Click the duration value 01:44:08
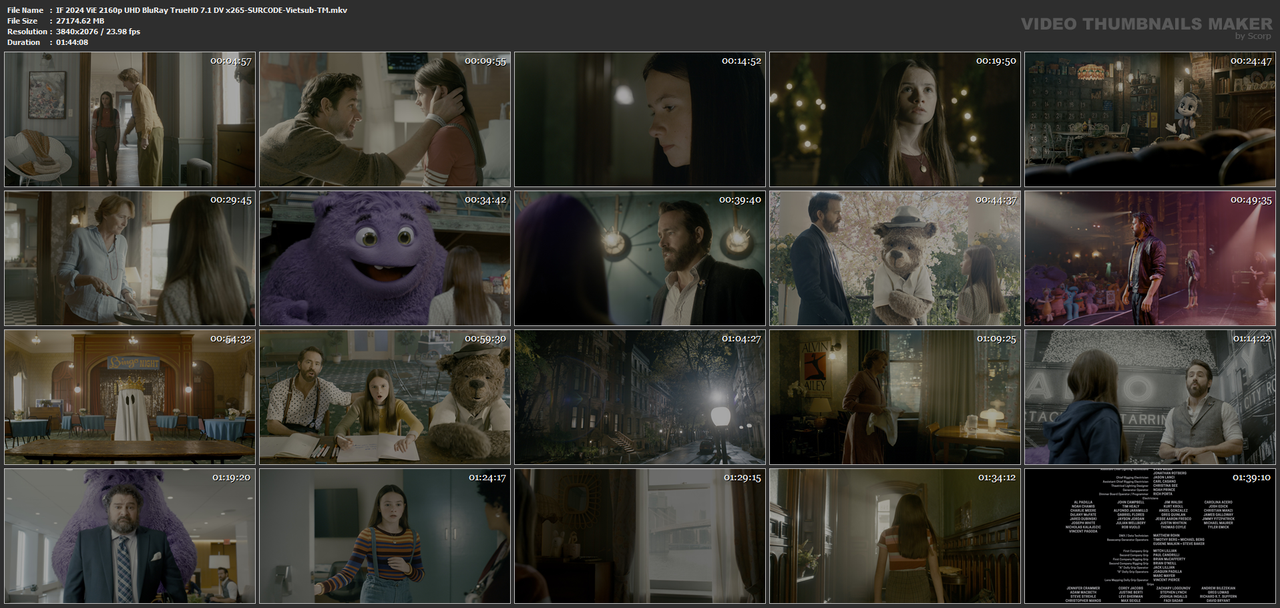 74,42
